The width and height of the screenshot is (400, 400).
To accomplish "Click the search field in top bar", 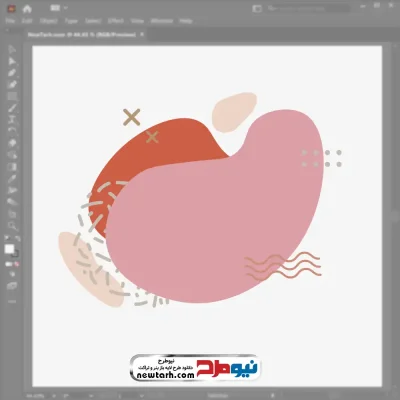I will [x=308, y=9].
